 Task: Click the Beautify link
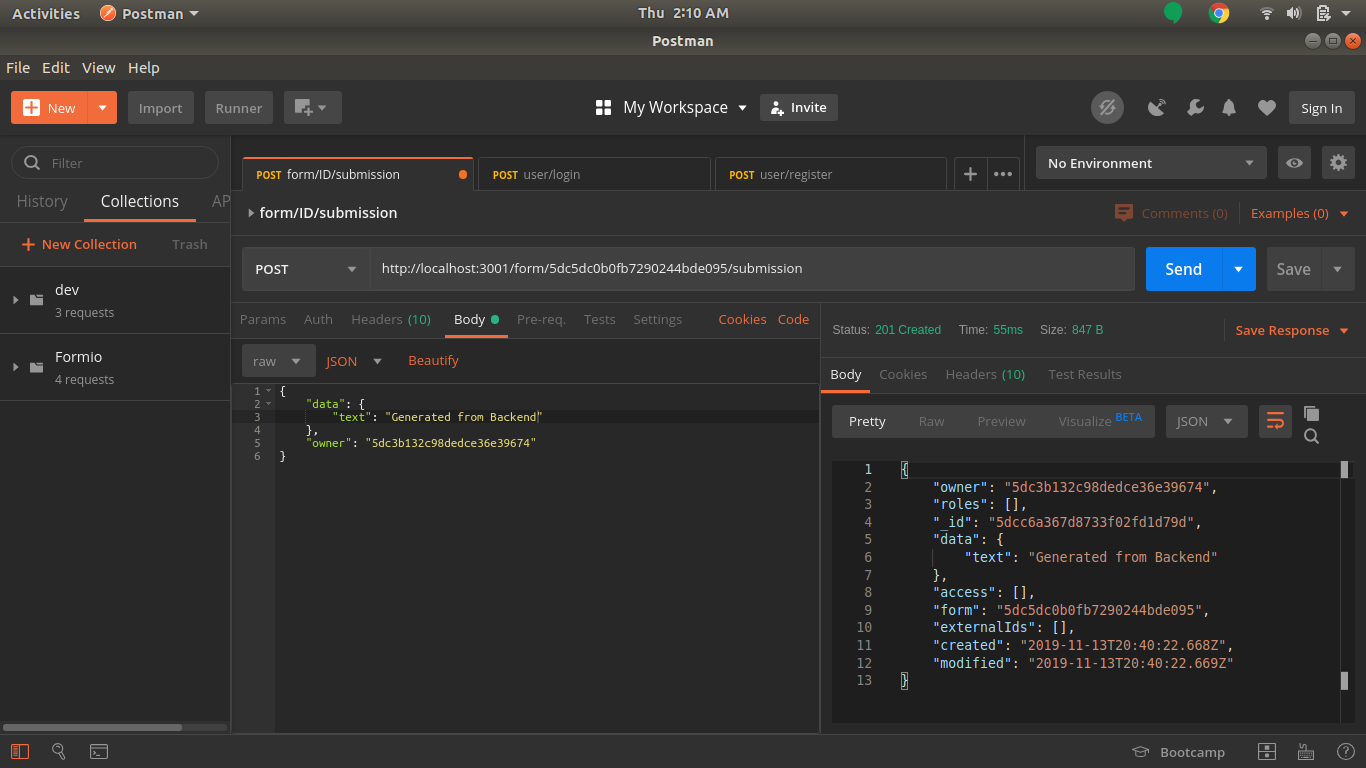tap(433, 359)
